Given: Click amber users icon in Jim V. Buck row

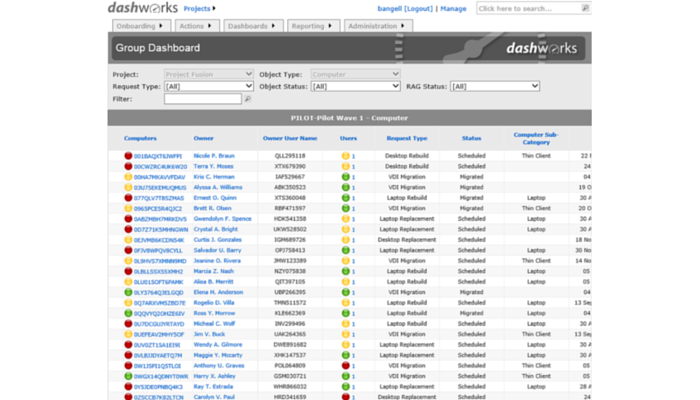Looking at the screenshot, I should (x=346, y=334).
